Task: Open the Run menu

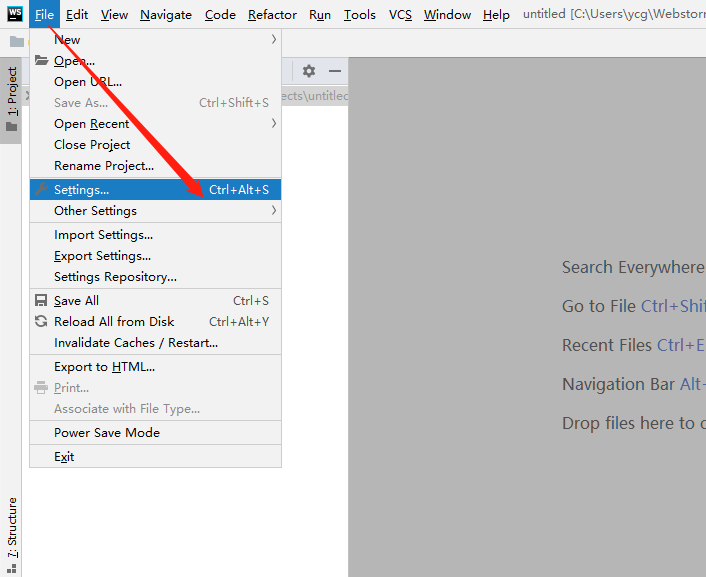Action: click(320, 14)
